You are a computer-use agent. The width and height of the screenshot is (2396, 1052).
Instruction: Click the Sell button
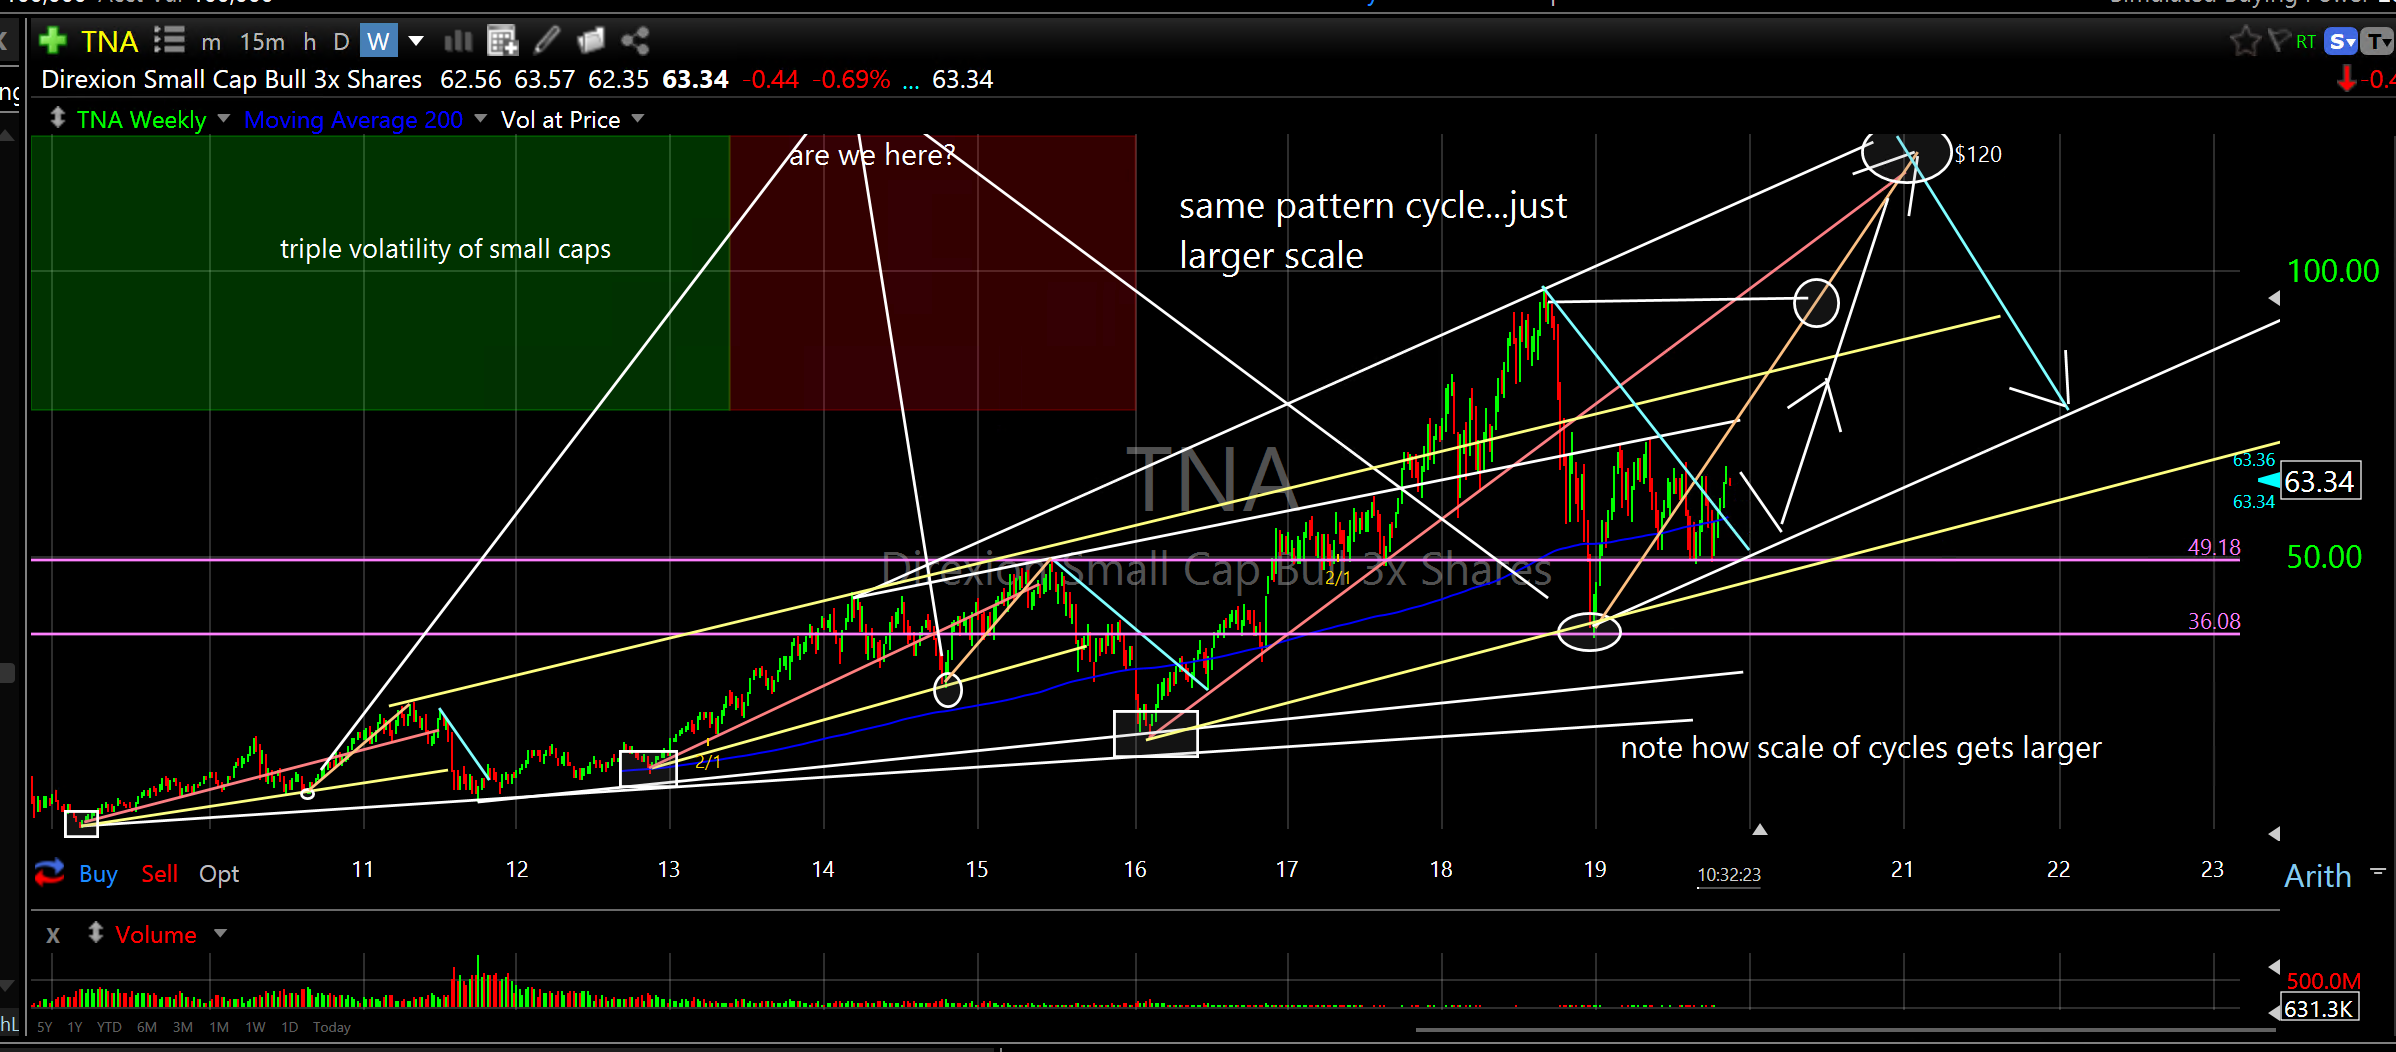(159, 874)
